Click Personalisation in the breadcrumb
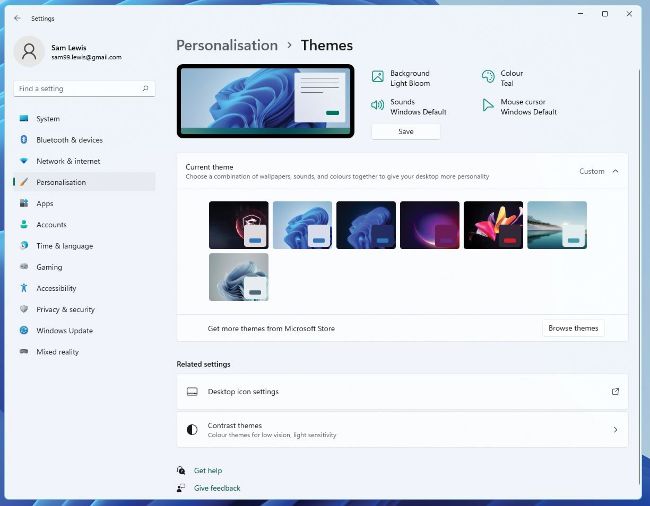650x506 pixels. click(227, 45)
